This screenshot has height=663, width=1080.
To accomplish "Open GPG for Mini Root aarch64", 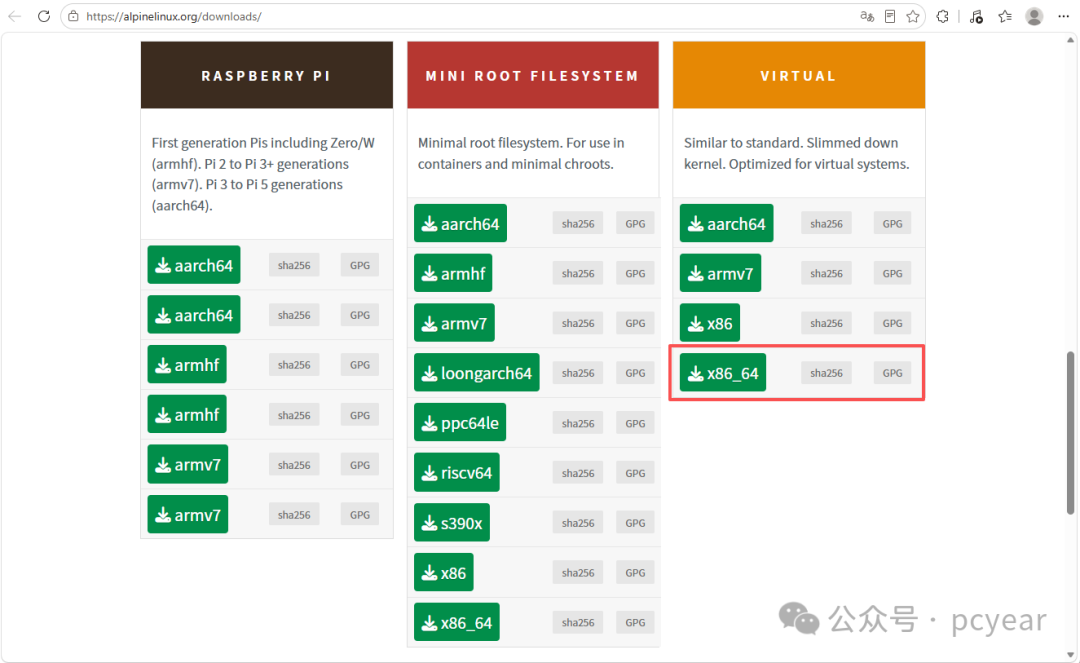I will (635, 223).
